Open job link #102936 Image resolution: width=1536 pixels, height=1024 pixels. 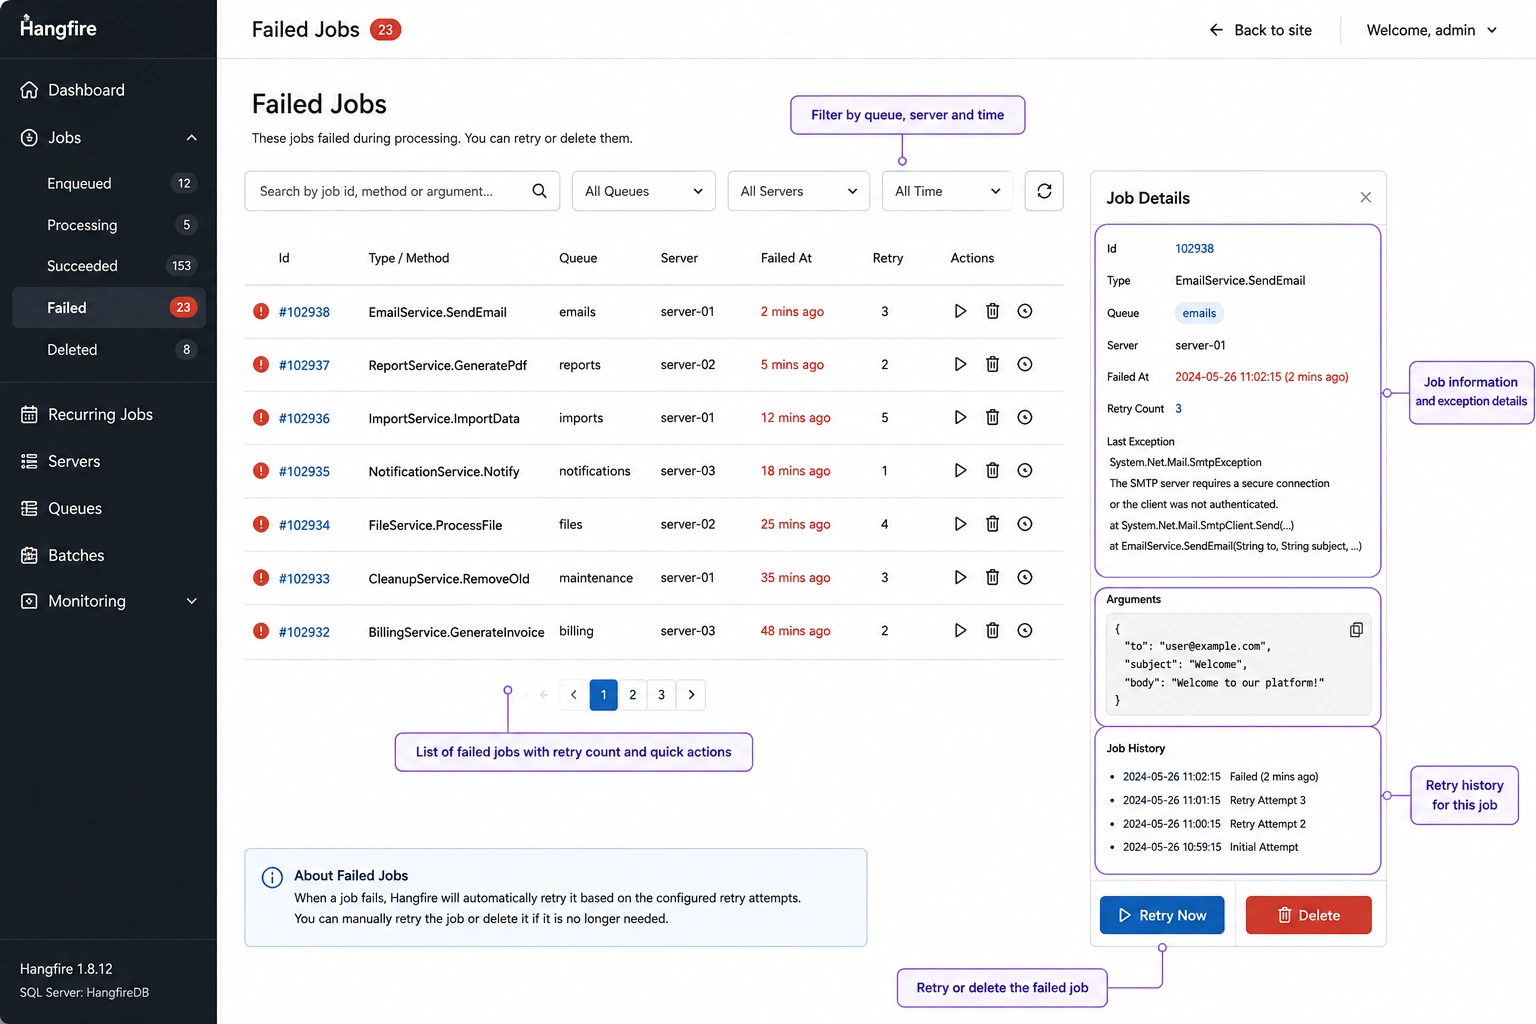(x=304, y=418)
